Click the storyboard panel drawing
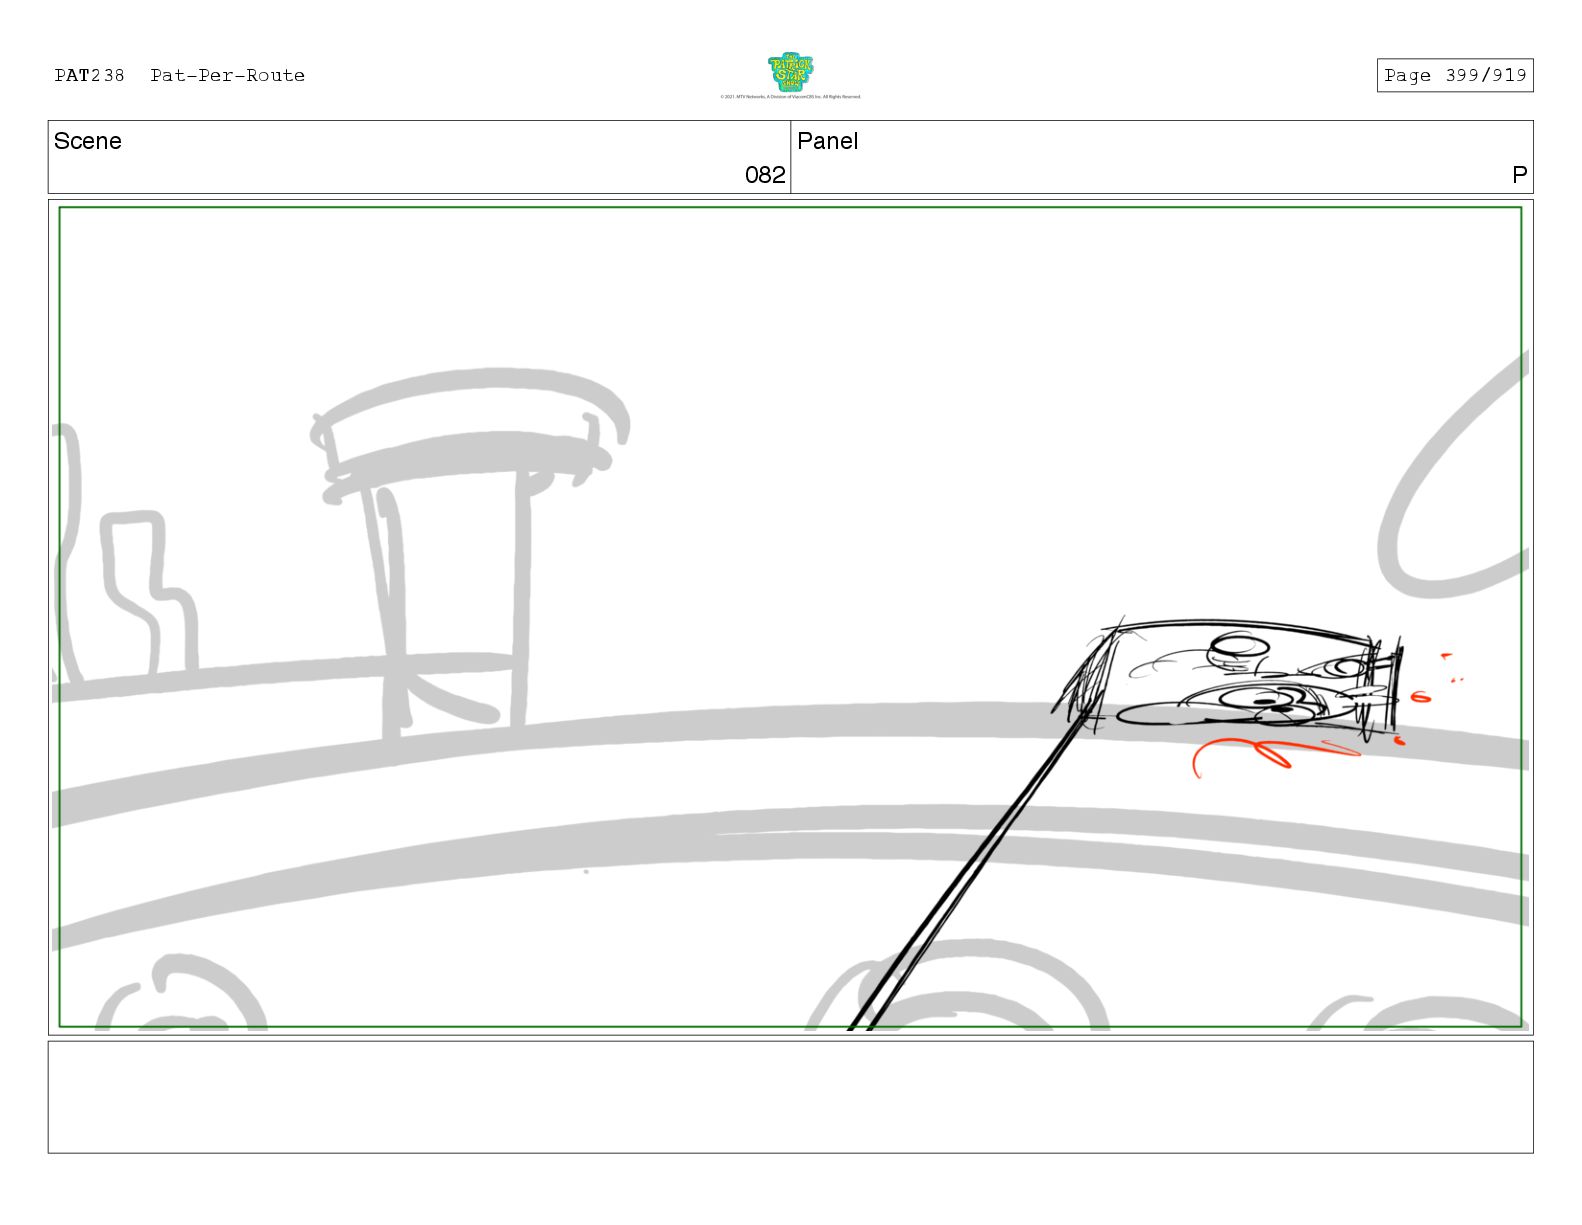 [790, 617]
